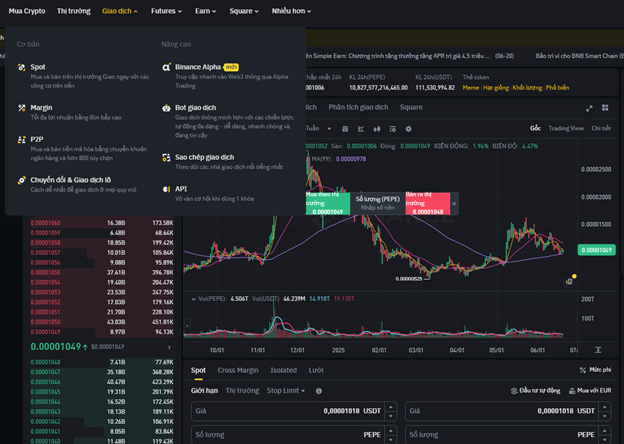Click Bán ra thị trường sell button

tap(428, 203)
